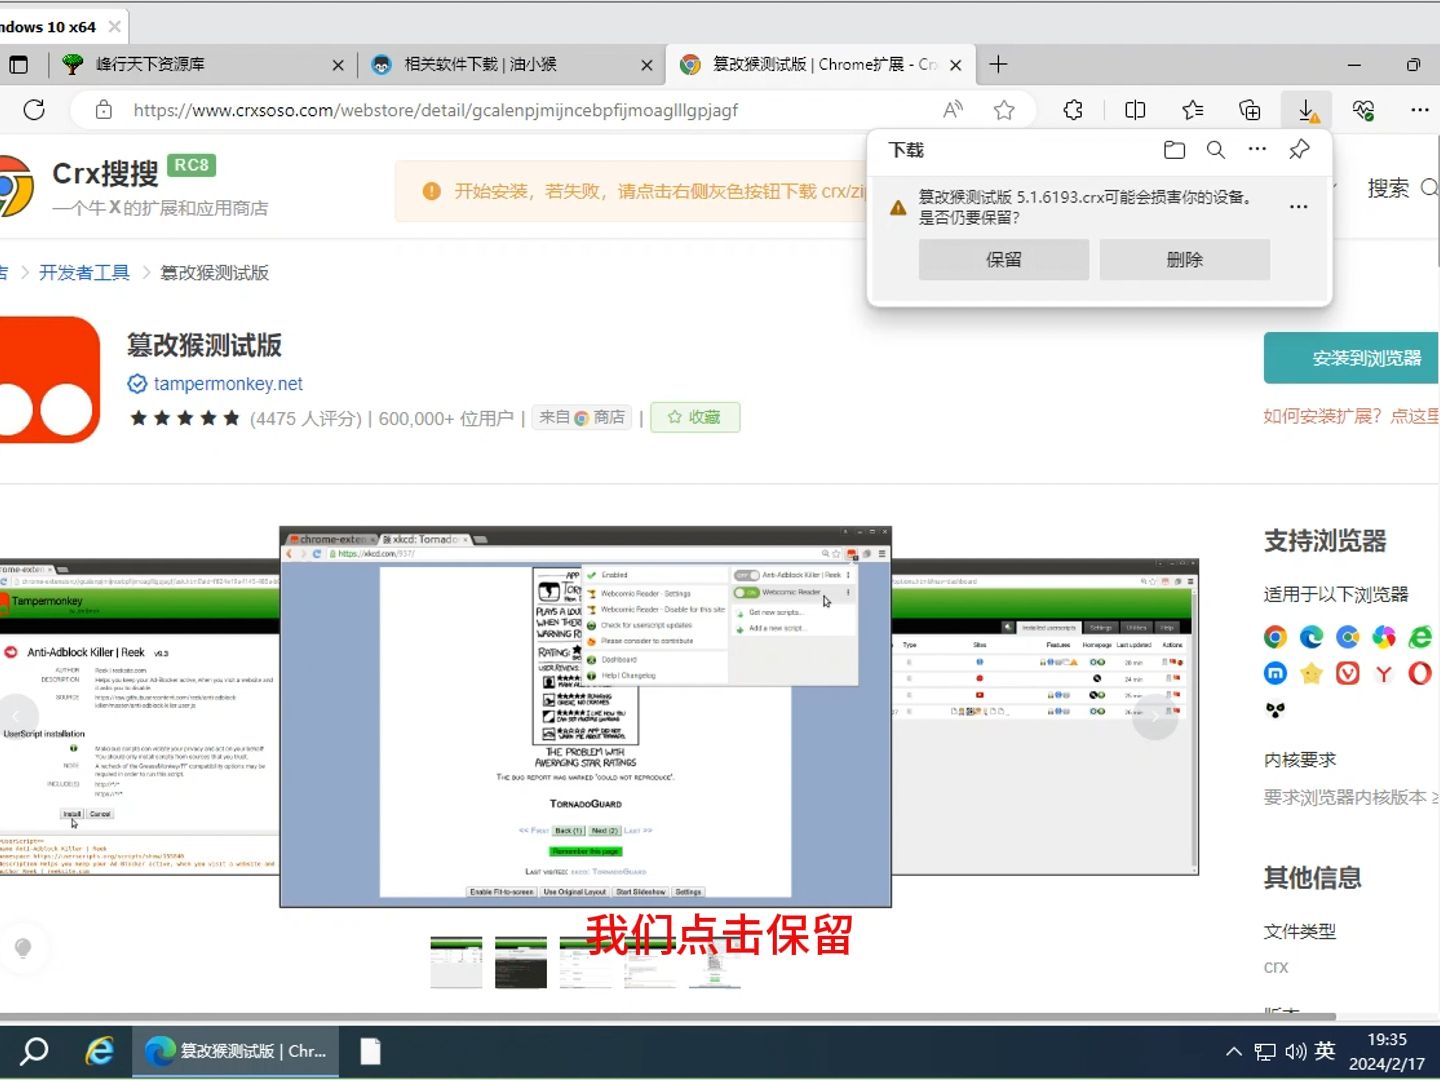Search downloads with the magnifier icon
The width and height of the screenshot is (1440, 1080).
coord(1216,150)
